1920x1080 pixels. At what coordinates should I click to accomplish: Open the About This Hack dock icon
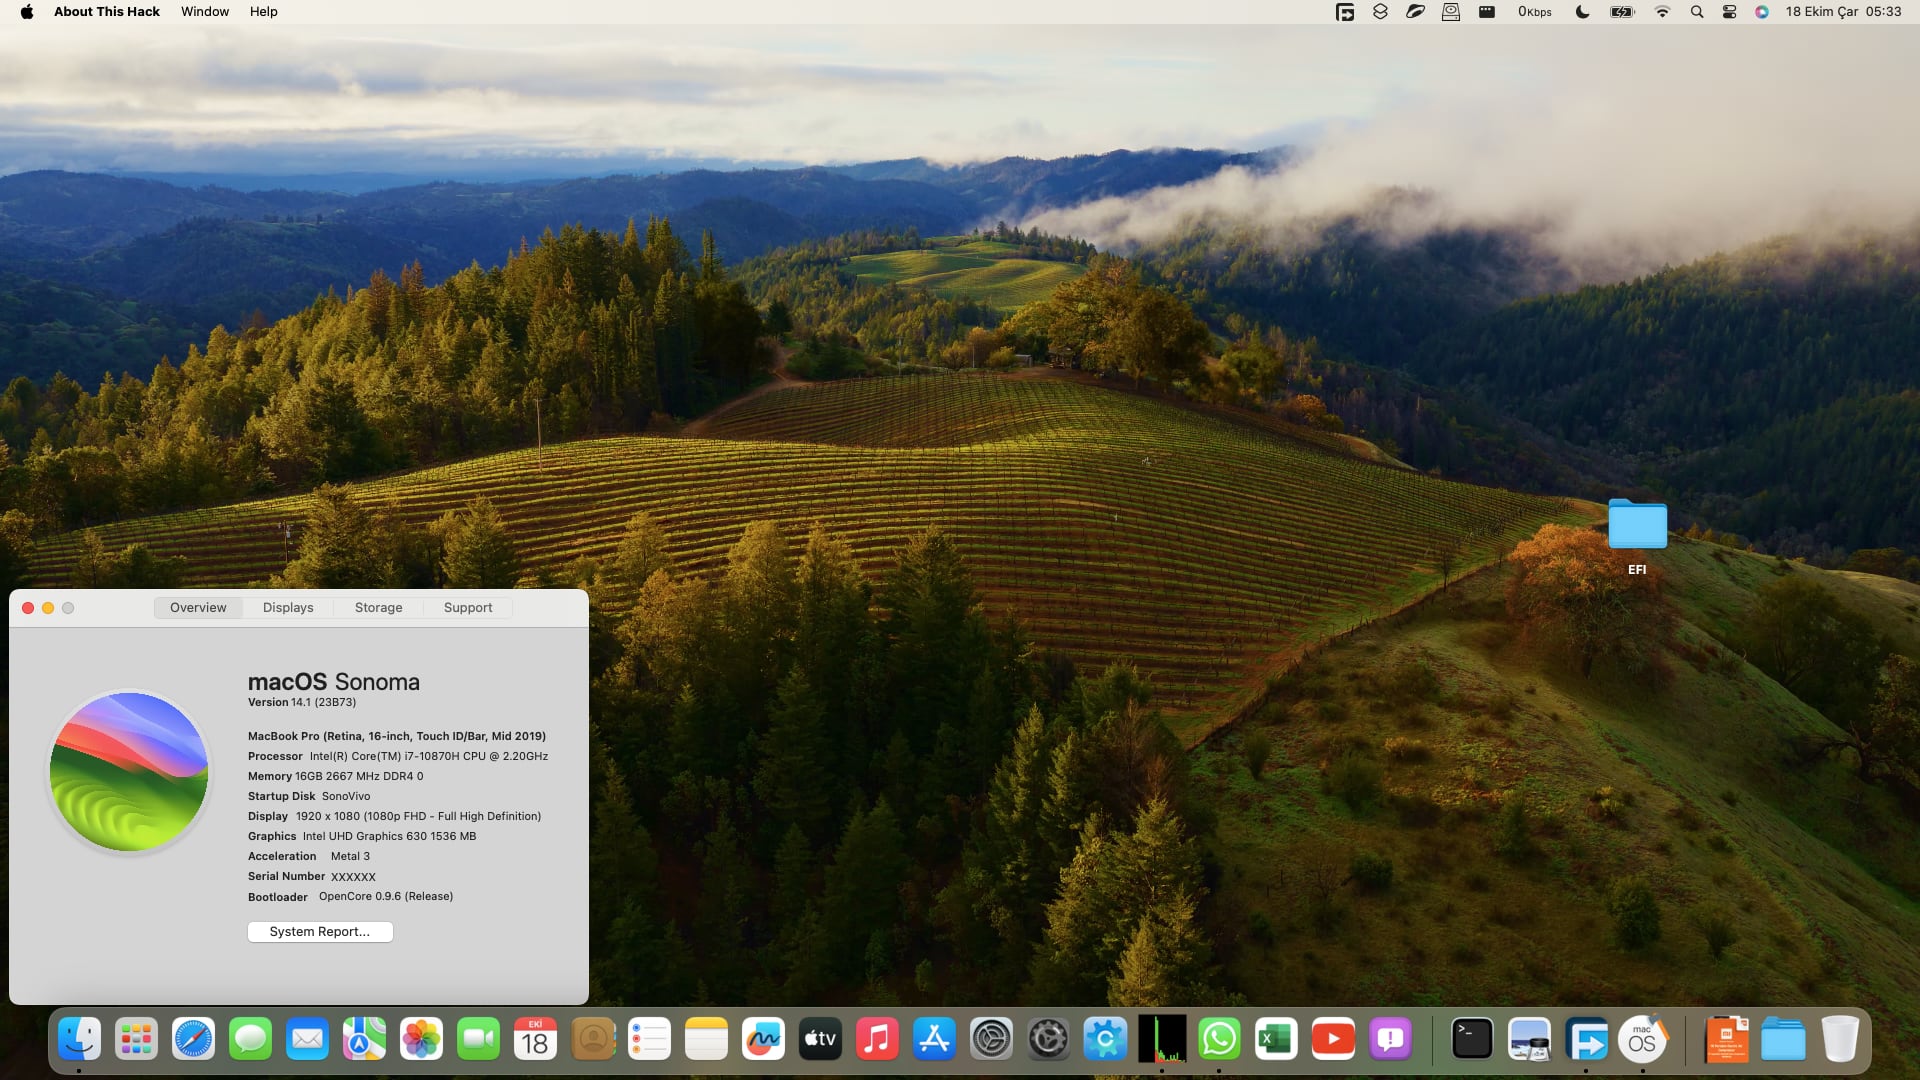pos(1643,1039)
